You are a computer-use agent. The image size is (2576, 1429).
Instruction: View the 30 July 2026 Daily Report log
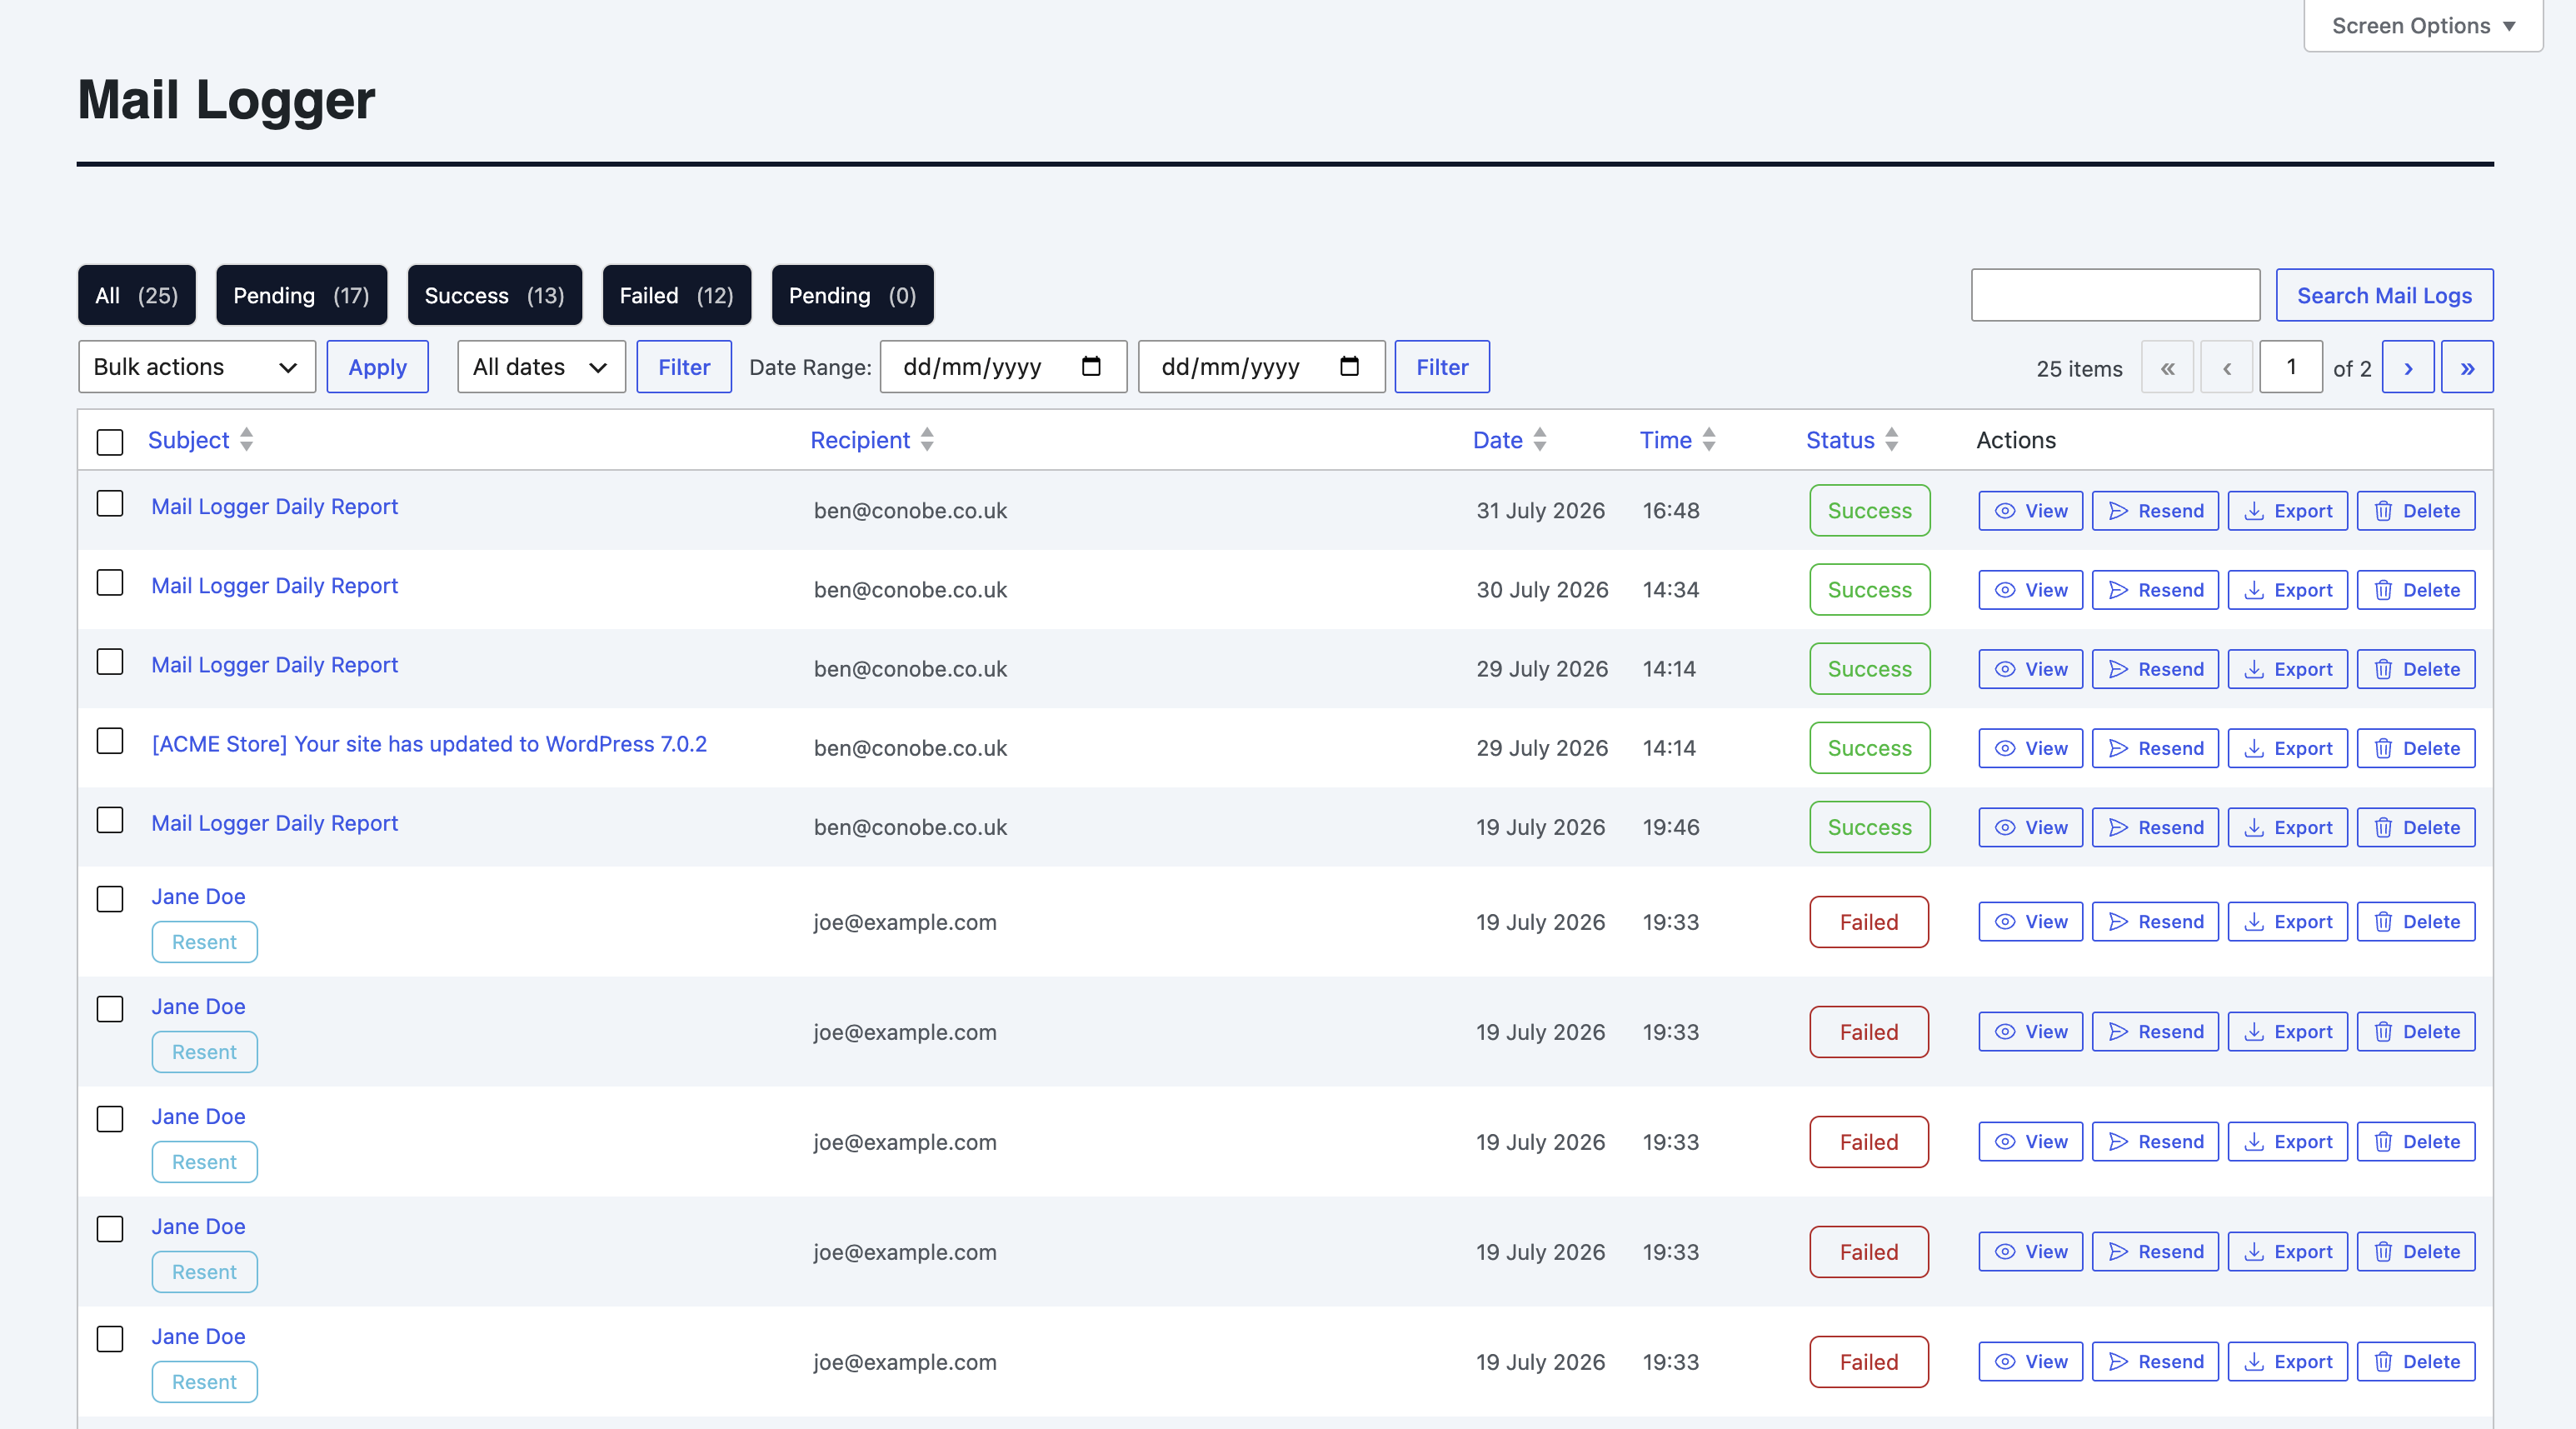(2030, 590)
